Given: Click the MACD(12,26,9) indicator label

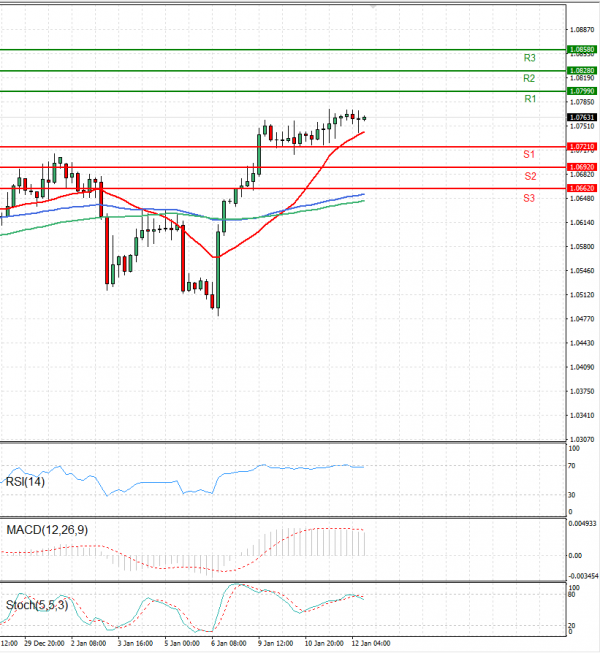Looking at the screenshot, I should (x=47, y=530).
